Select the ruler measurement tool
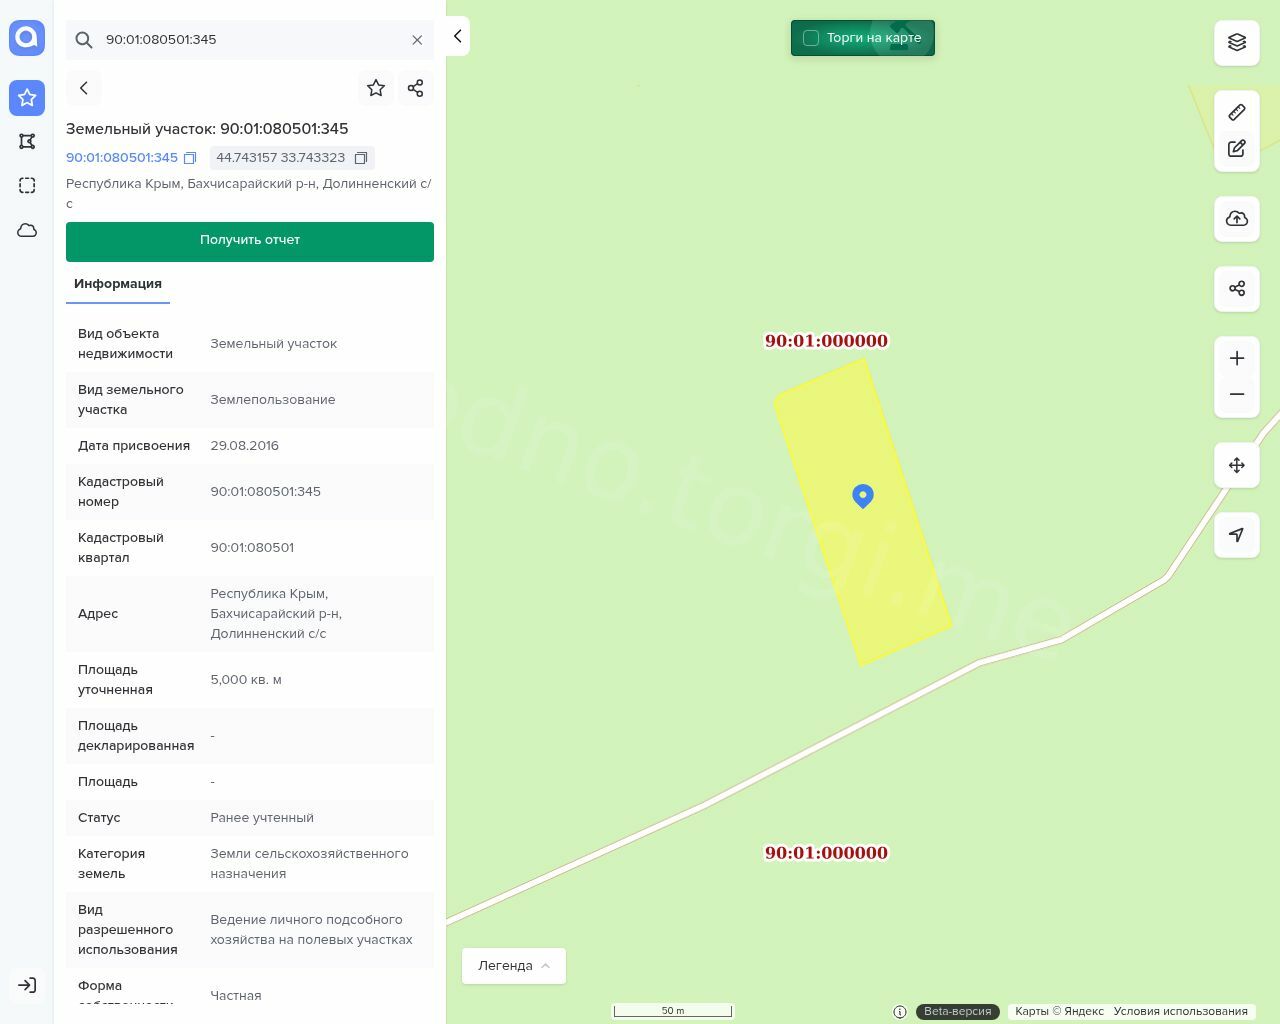 1237,112
